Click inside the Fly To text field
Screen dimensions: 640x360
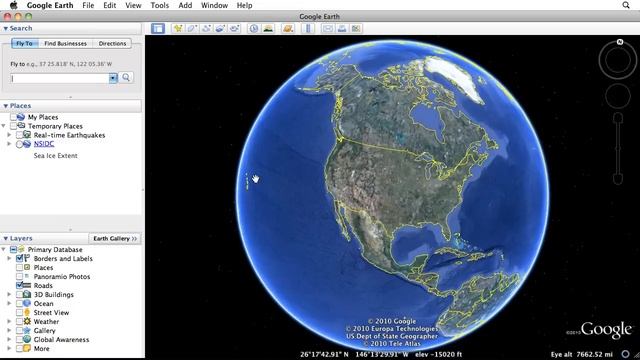coord(60,78)
